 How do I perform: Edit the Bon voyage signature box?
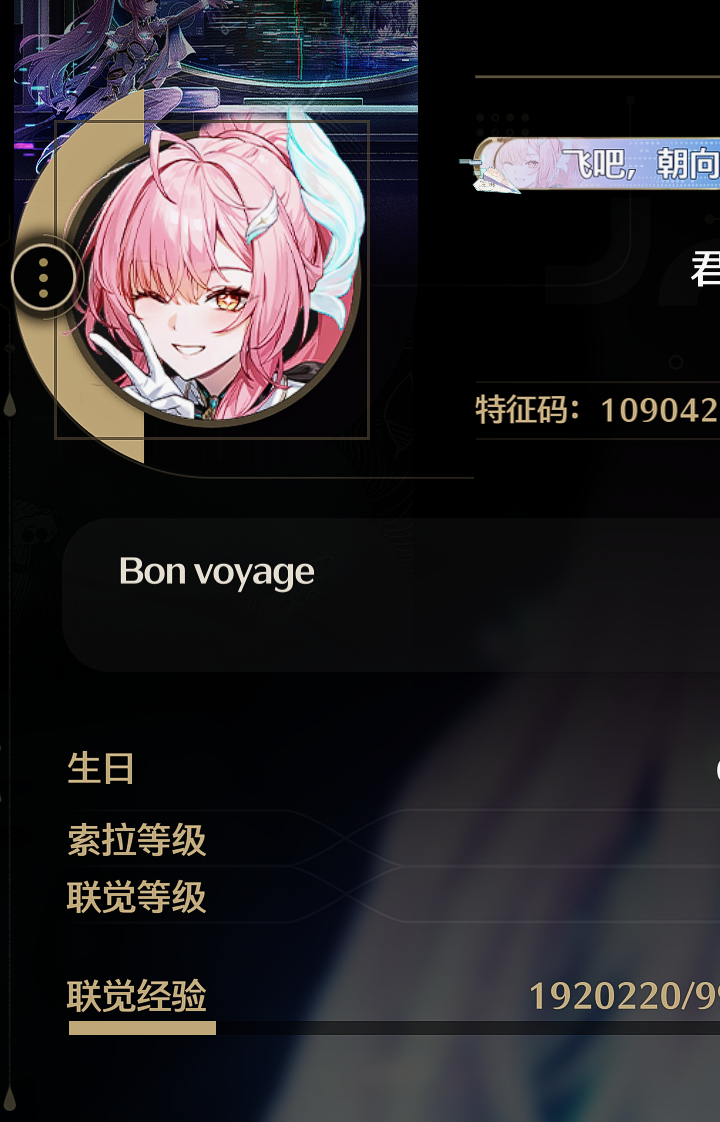pos(391,595)
